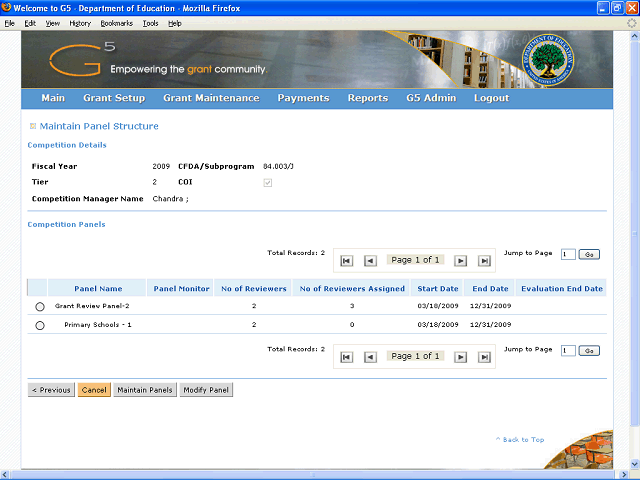Click next page arrow in bottom pagination

click(461, 357)
